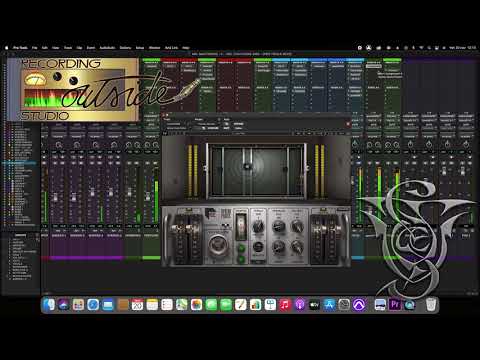The height and width of the screenshot is (360, 480).
Task: Open Trash in the Dock
Action: 431,305
